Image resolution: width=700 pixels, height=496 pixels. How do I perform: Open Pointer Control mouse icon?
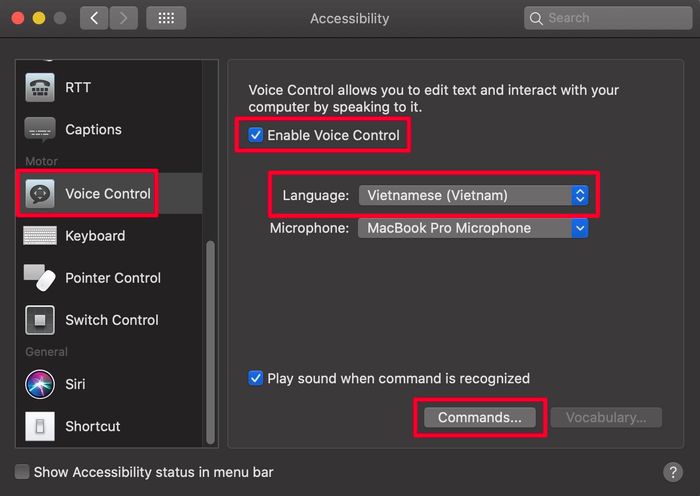click(x=40, y=278)
